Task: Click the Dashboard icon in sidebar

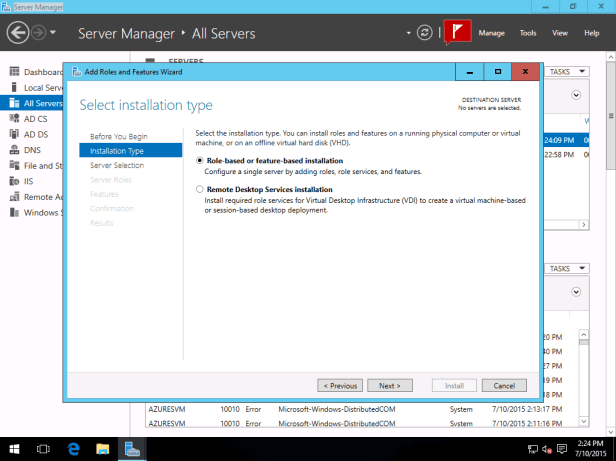Action: tap(14, 72)
